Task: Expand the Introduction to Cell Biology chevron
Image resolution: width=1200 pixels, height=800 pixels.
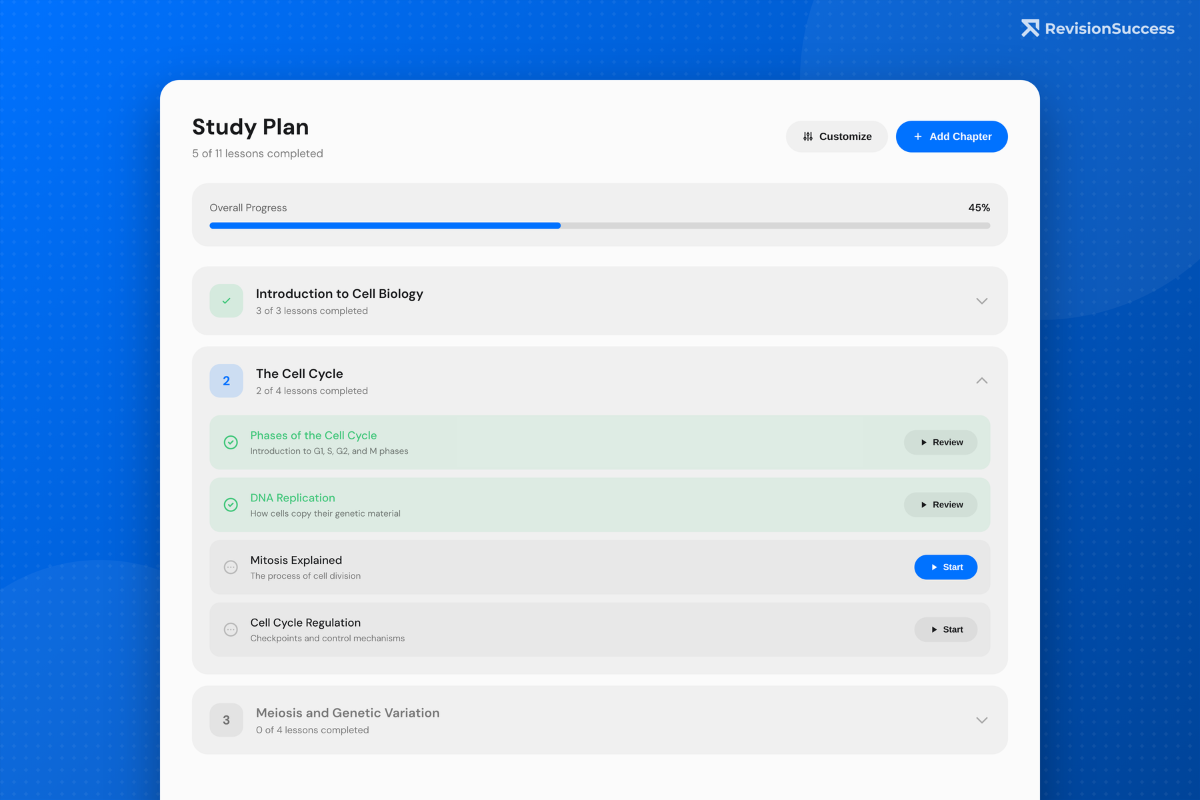Action: 982,301
